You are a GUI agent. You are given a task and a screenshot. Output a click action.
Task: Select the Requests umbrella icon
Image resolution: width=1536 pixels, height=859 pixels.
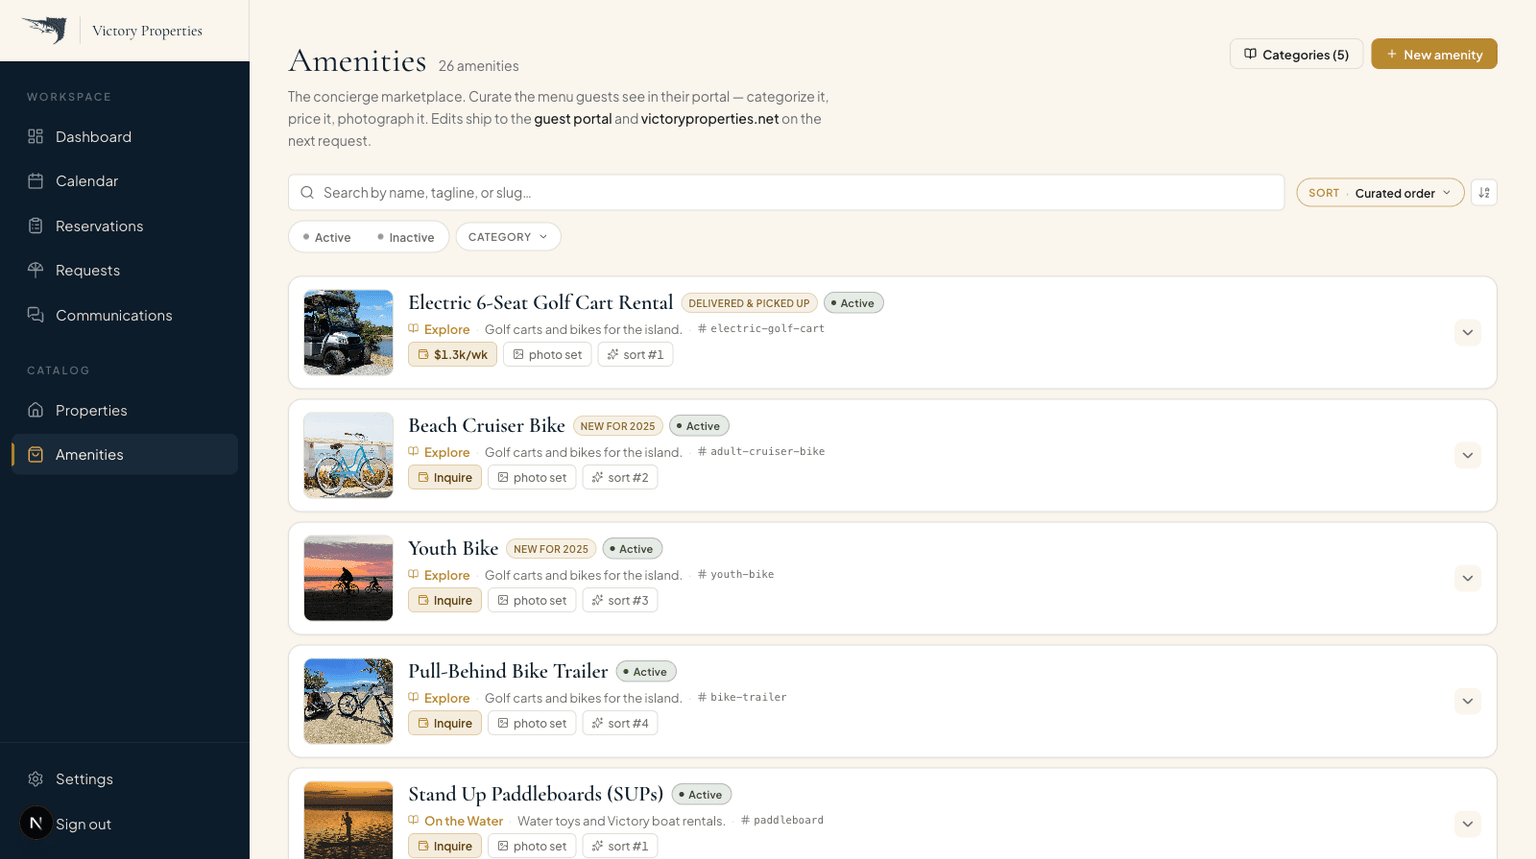coord(36,270)
